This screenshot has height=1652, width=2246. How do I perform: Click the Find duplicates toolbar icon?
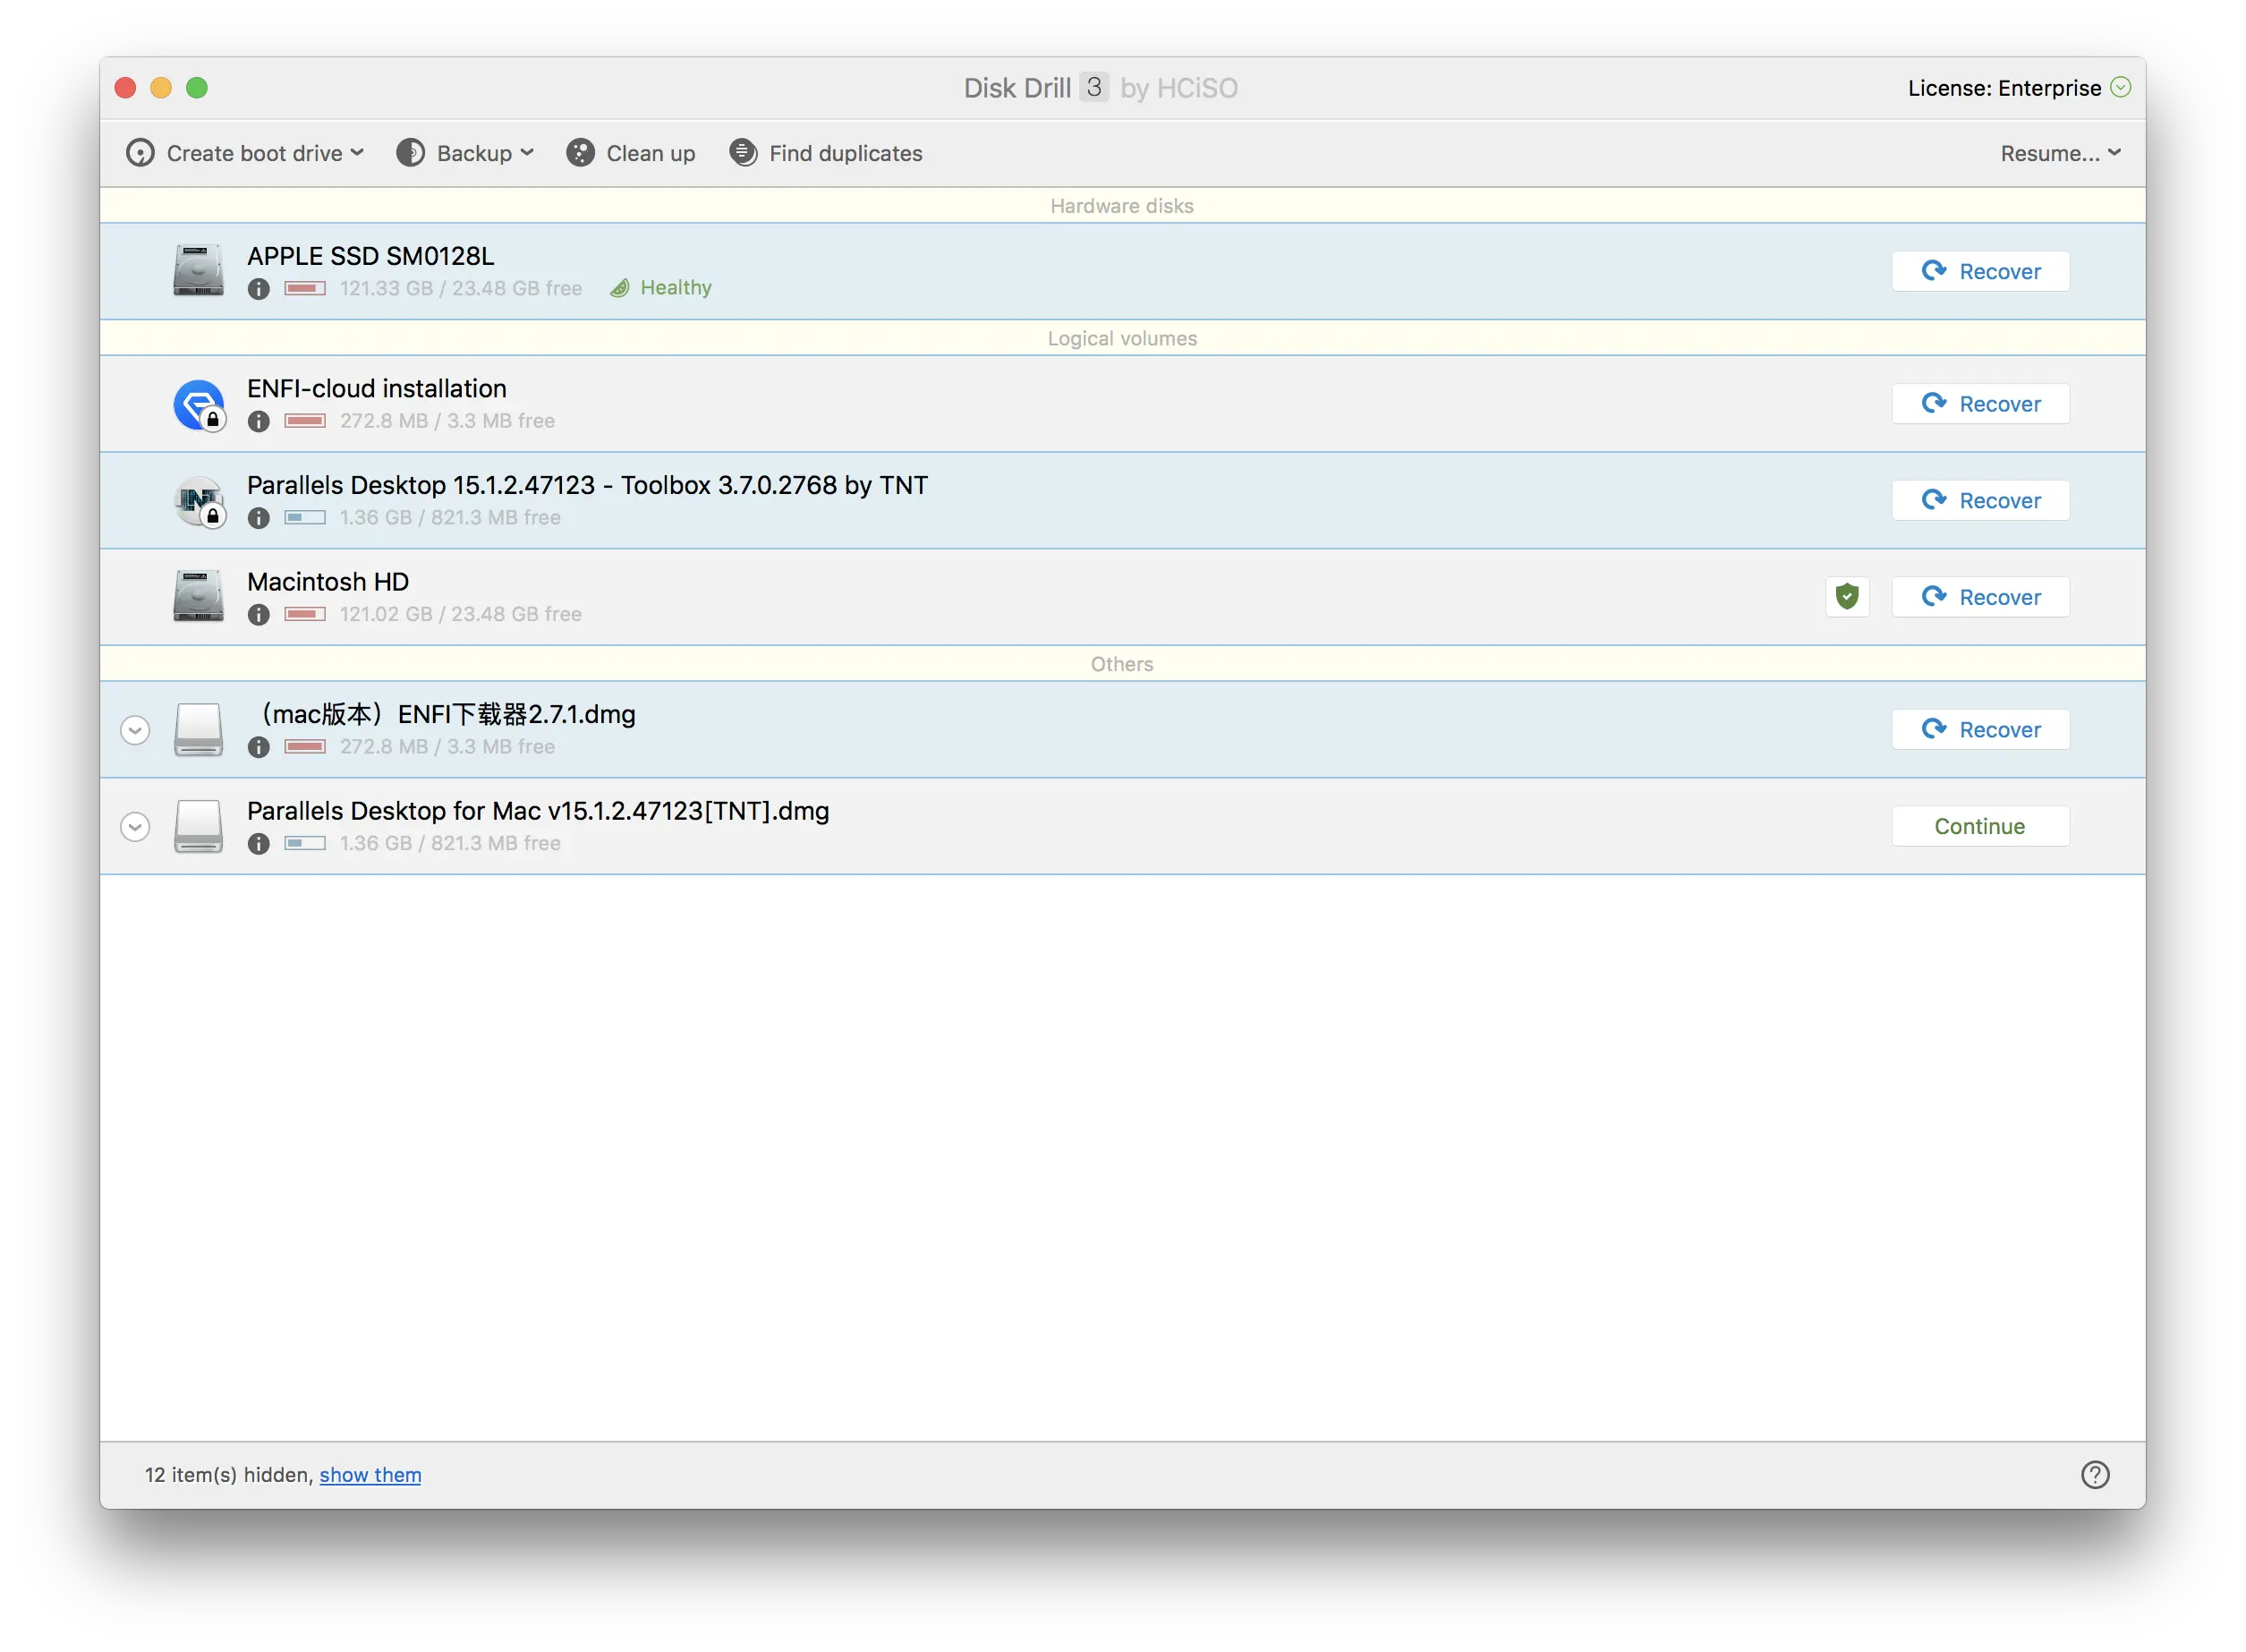point(743,153)
